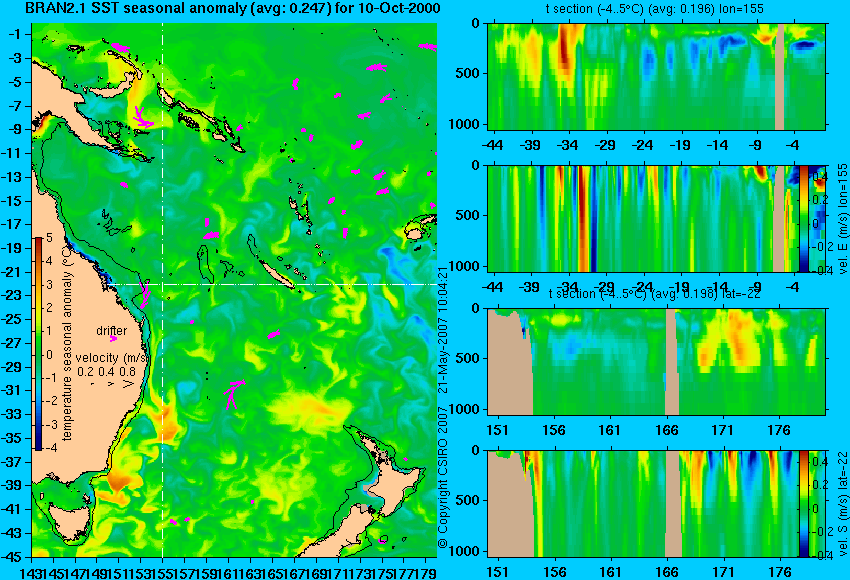Screen dimensions: 850x580
Task: Click the magenta drifter marker beside the 'drifter' label
Action: [113, 339]
